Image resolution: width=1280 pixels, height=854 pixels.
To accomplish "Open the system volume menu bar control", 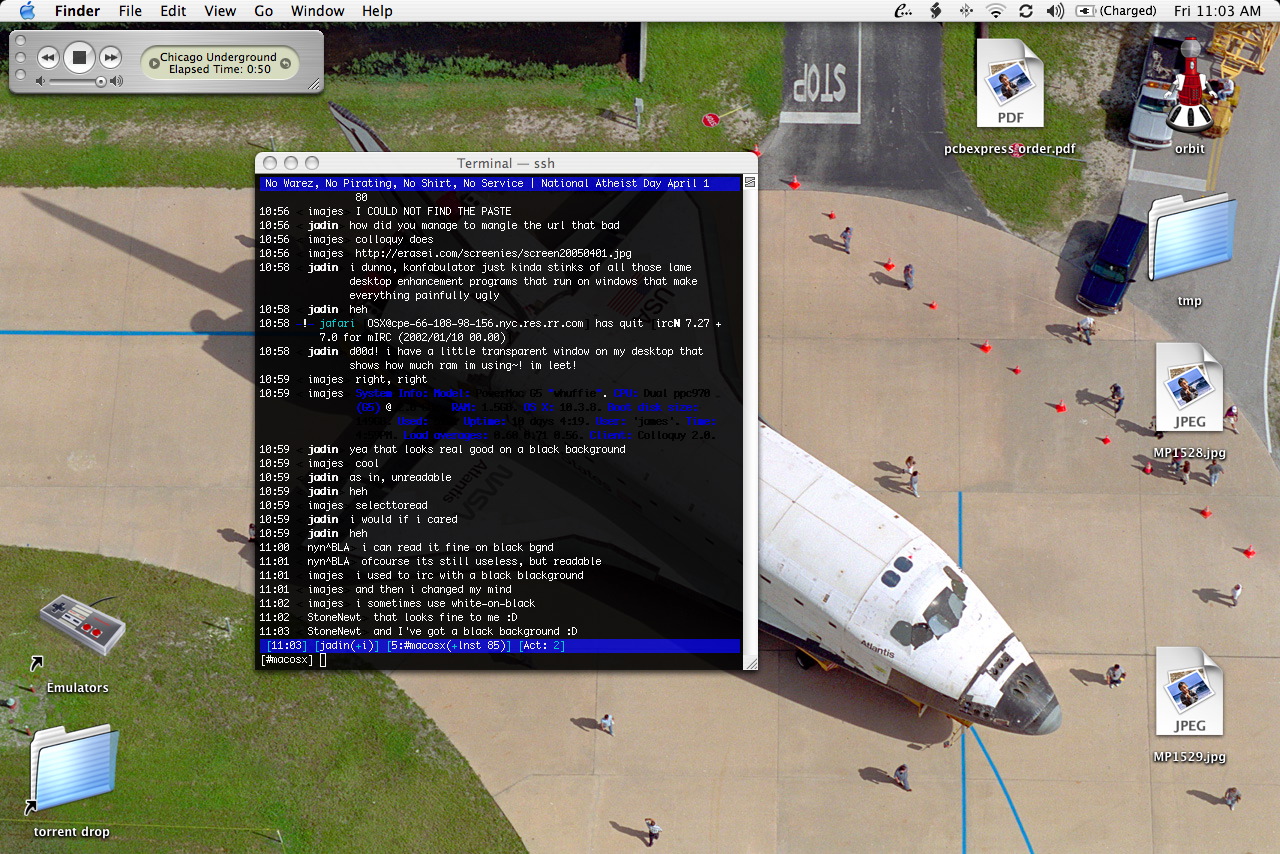I will (x=1055, y=11).
